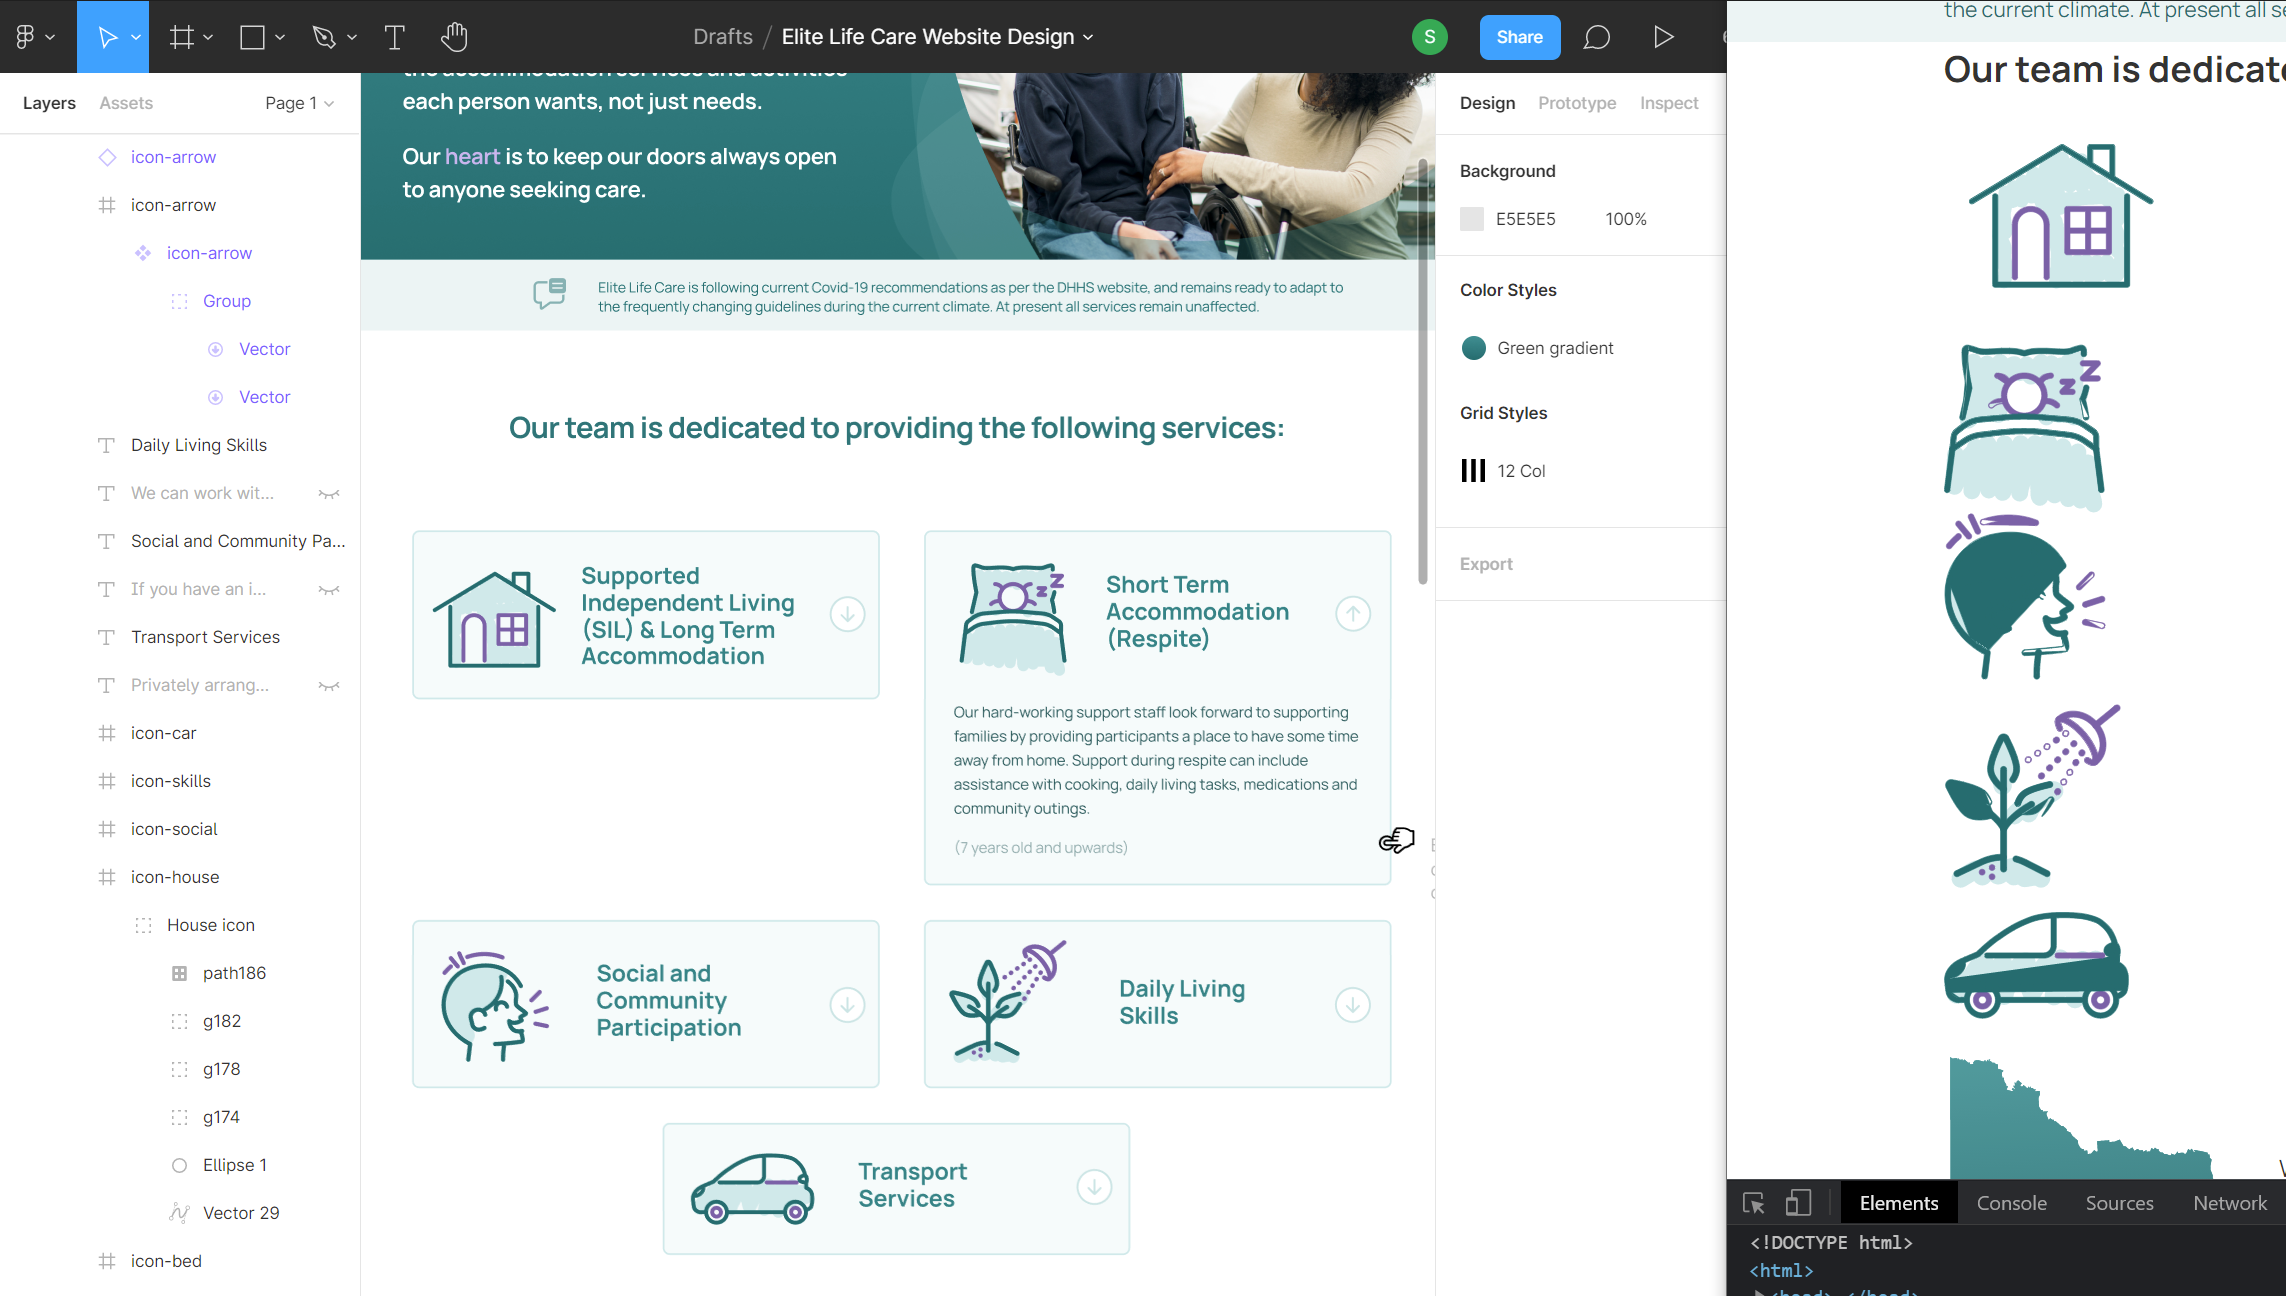This screenshot has height=1296, width=2286.
Task: Click the house icon in browser preview
Action: 2060,216
